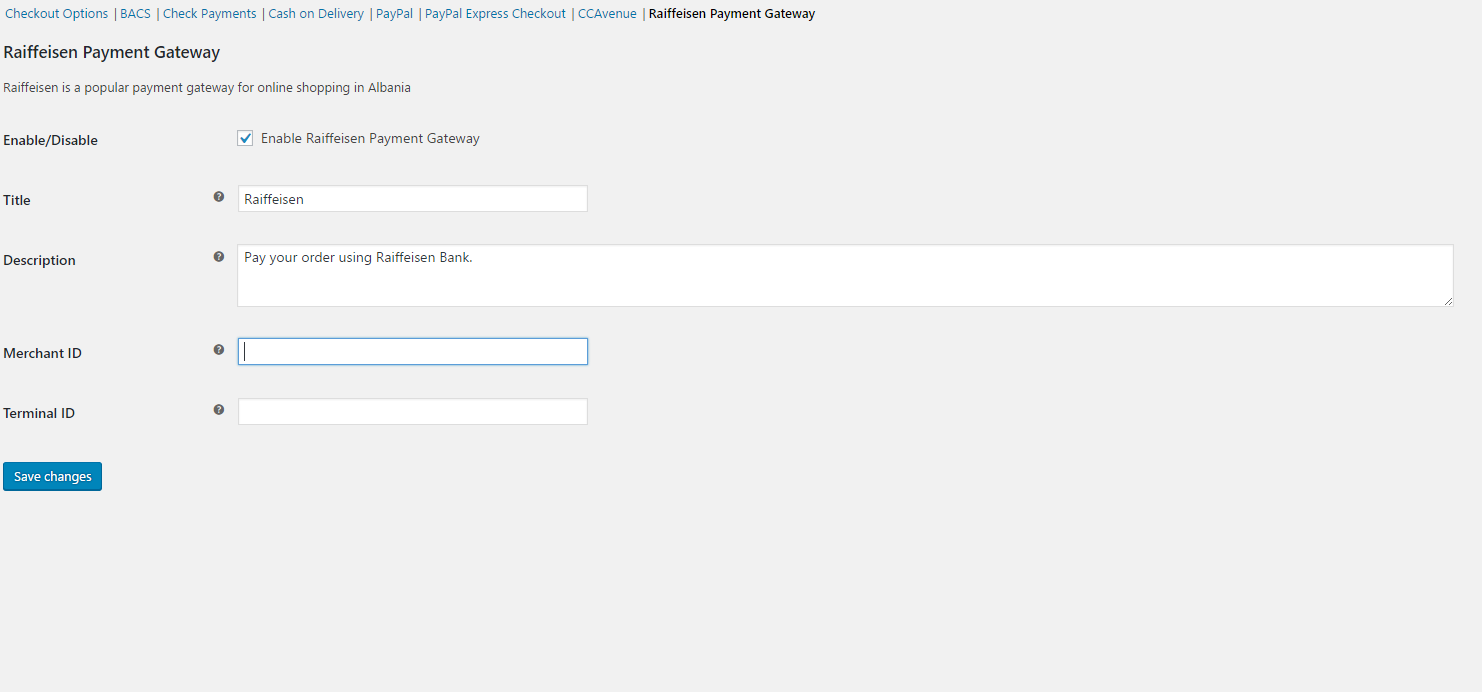Click the help icon next to Description
This screenshot has height=692, width=1482.
click(219, 257)
